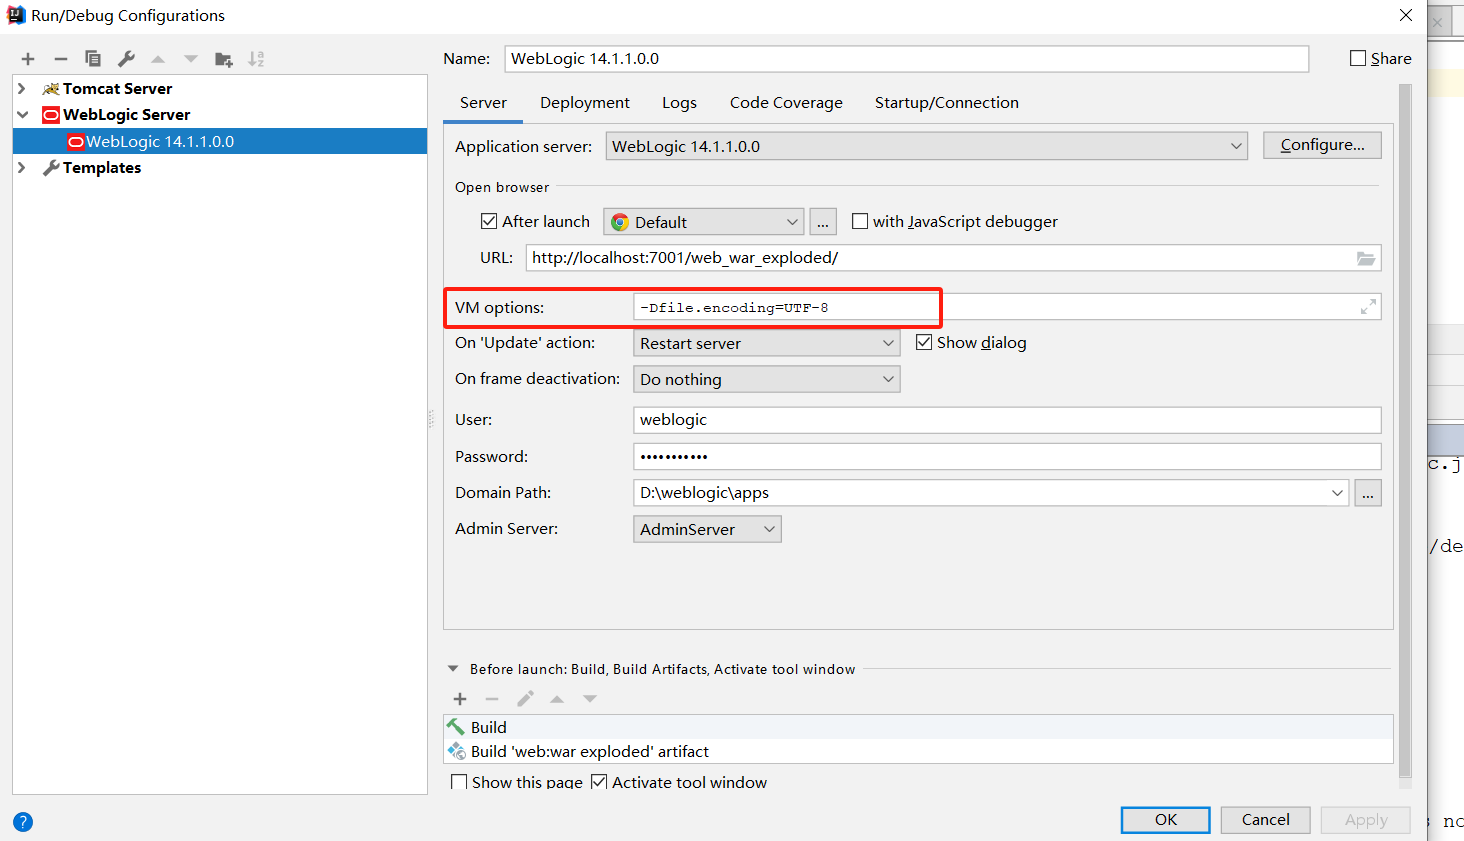
Task: Expand the Tomcat Server tree item
Action: click(22, 88)
